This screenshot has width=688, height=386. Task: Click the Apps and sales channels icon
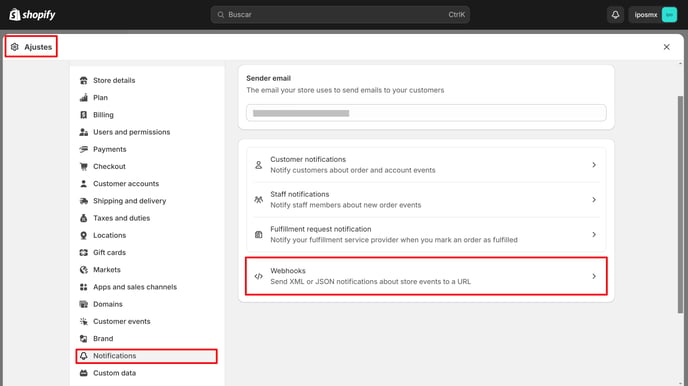point(83,287)
